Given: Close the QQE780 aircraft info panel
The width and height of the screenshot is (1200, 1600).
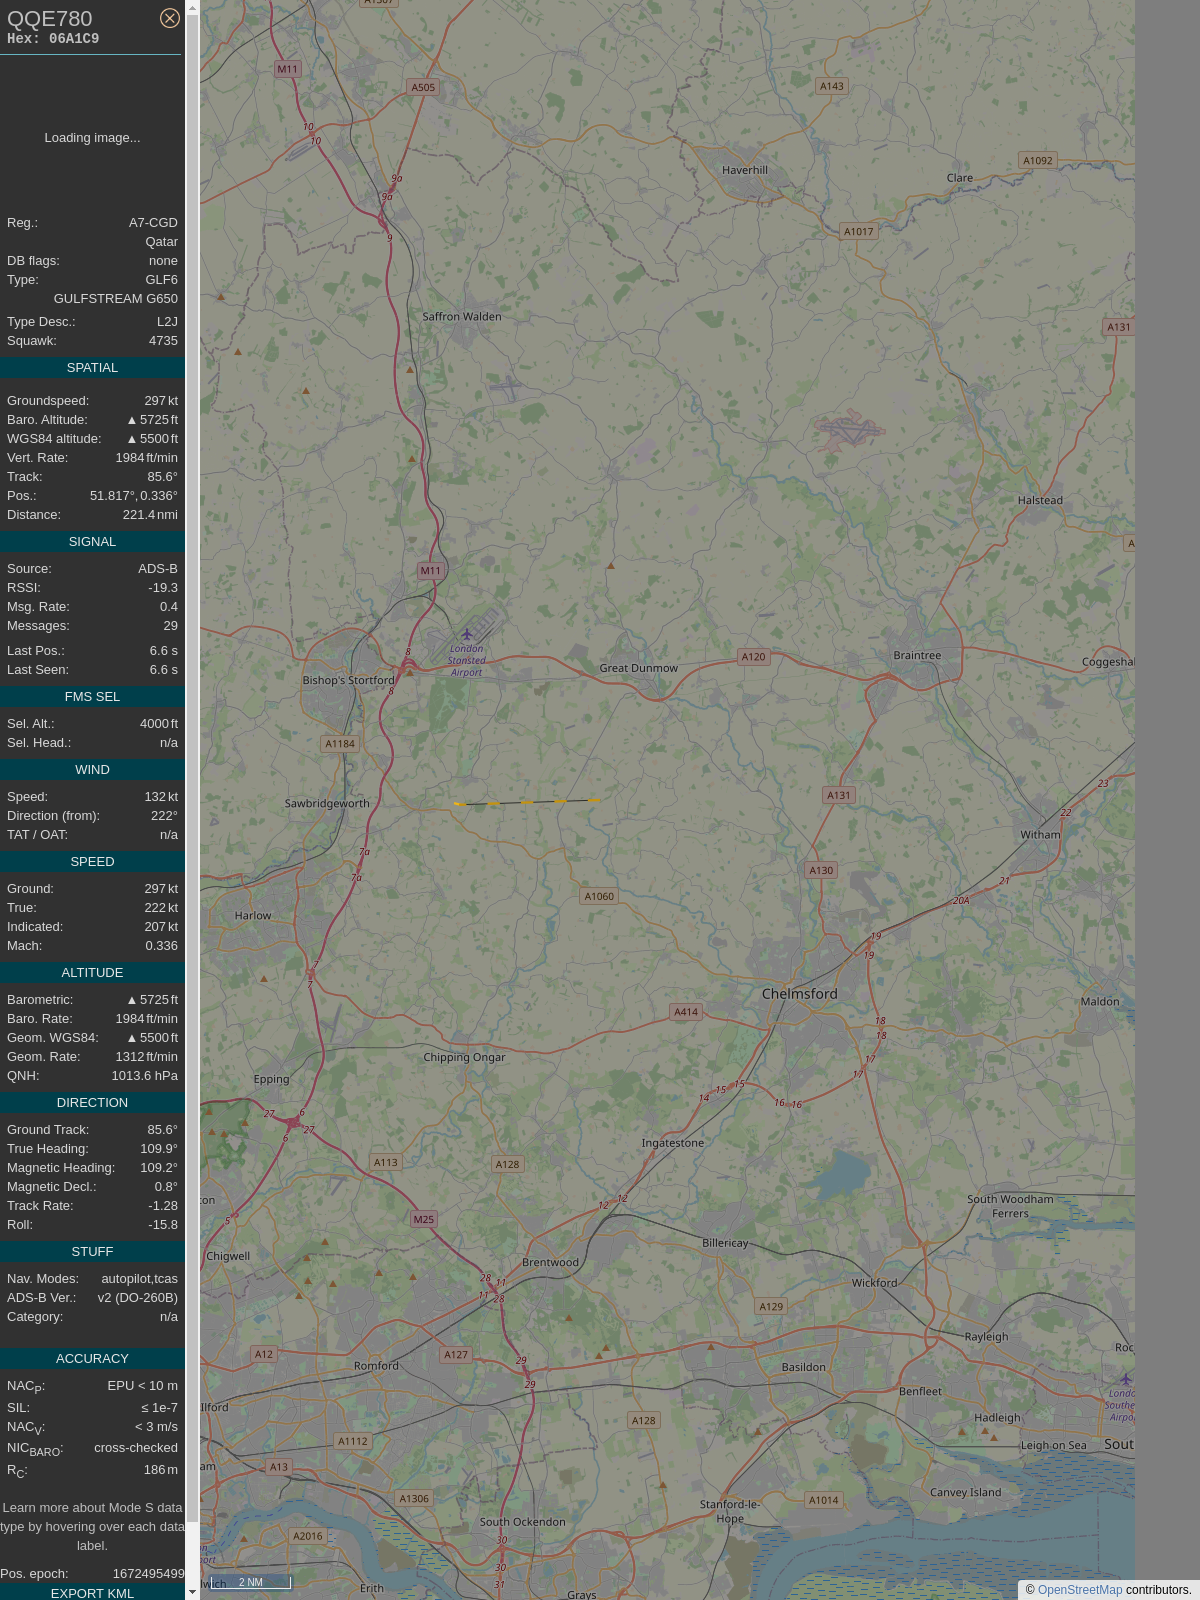Looking at the screenshot, I should coord(170,18).
